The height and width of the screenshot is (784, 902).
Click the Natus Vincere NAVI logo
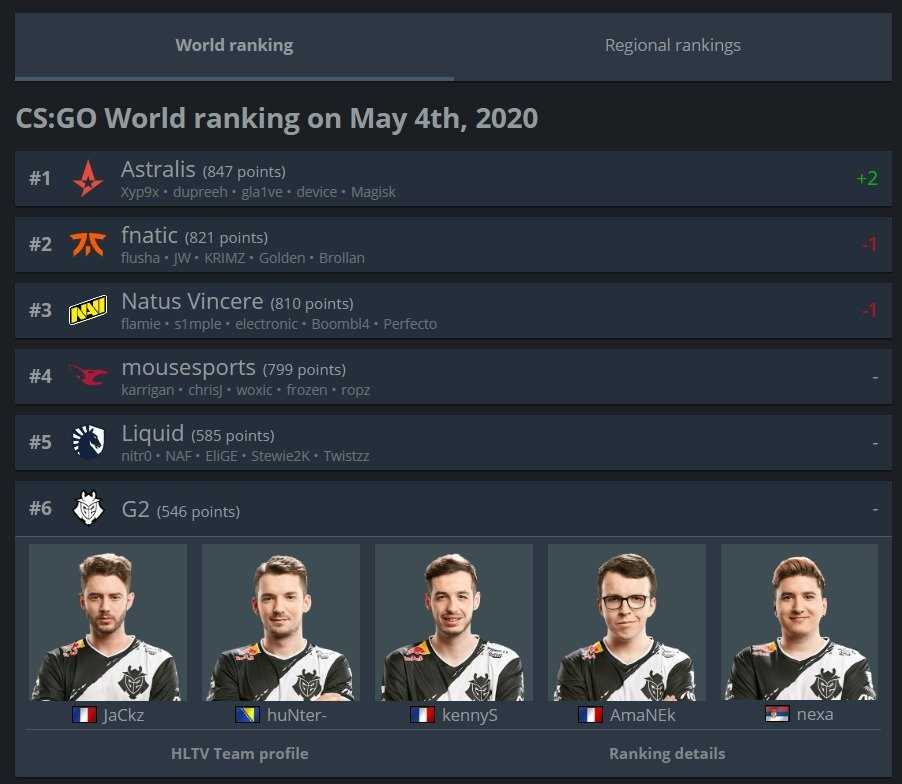(x=88, y=310)
